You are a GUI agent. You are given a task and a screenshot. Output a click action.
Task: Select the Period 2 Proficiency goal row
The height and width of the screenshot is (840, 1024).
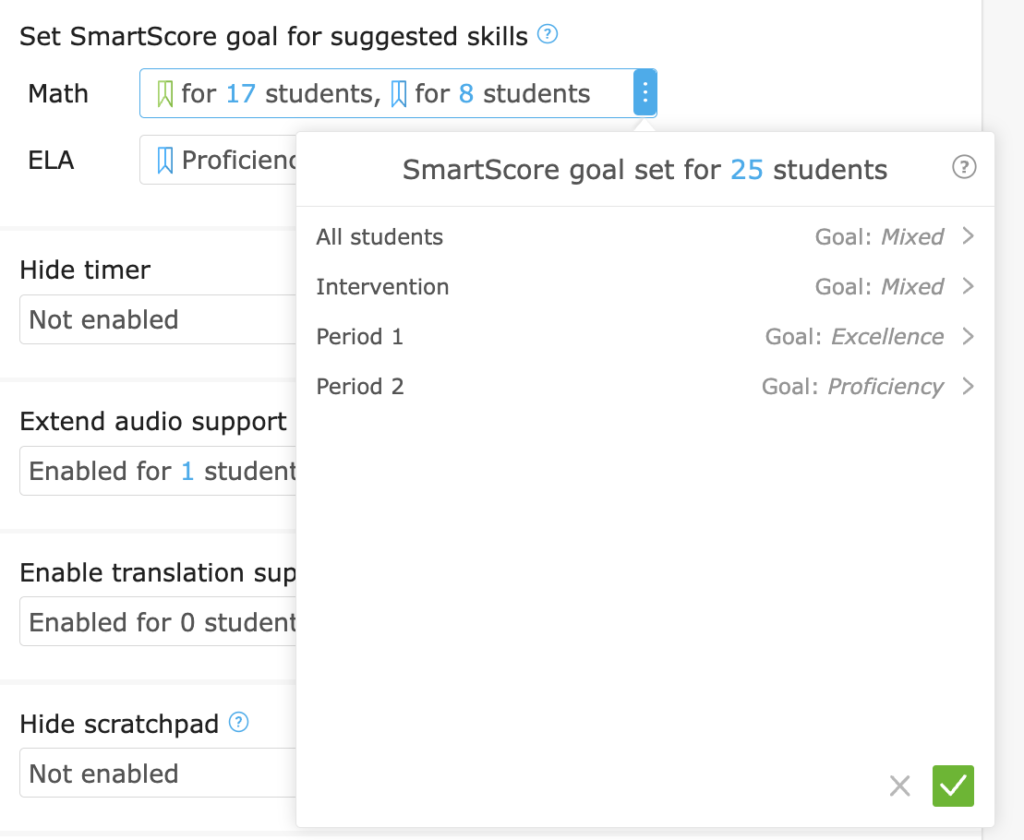point(640,387)
